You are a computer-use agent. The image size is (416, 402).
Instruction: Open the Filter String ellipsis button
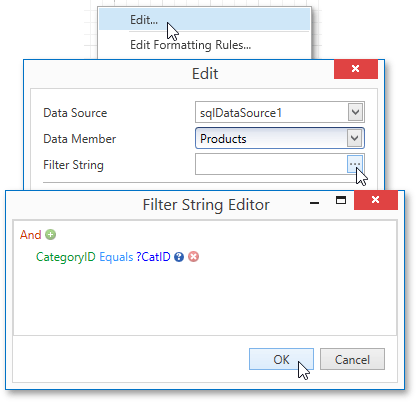coord(355,164)
